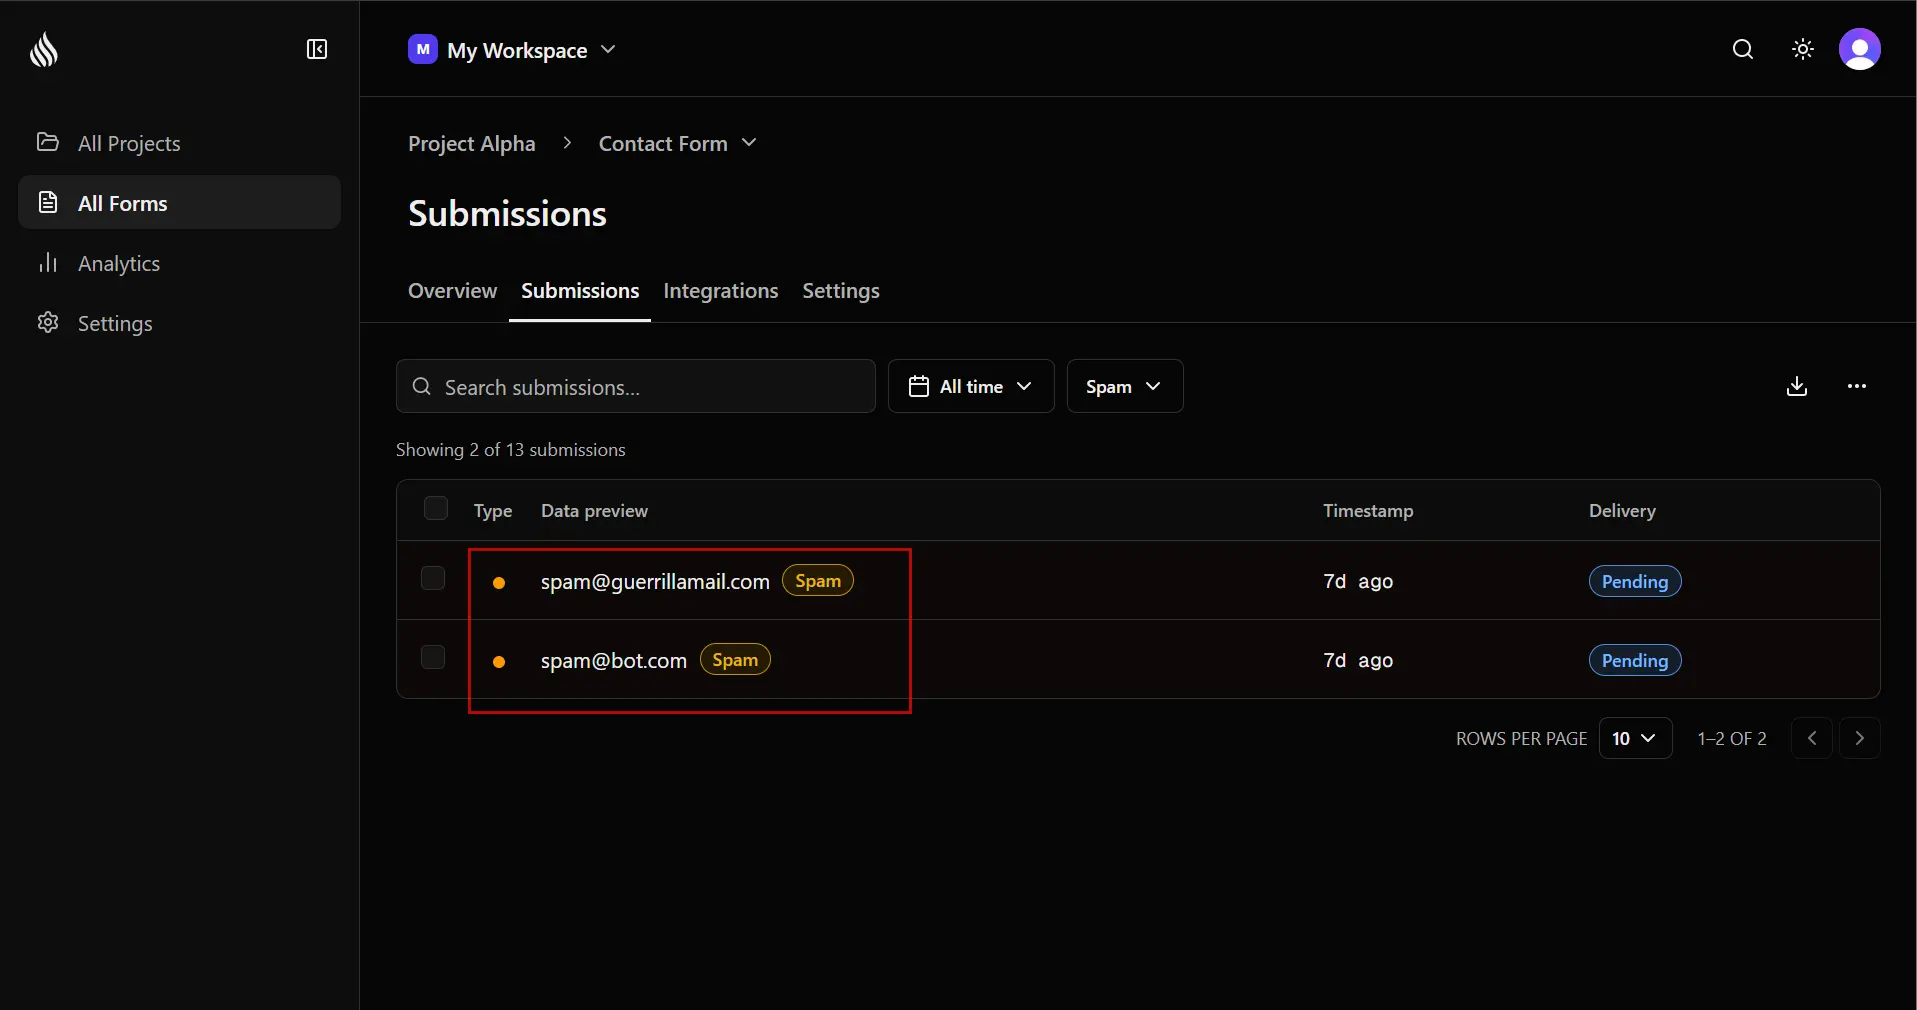Switch to light theme
1917x1010 pixels.
pos(1802,49)
